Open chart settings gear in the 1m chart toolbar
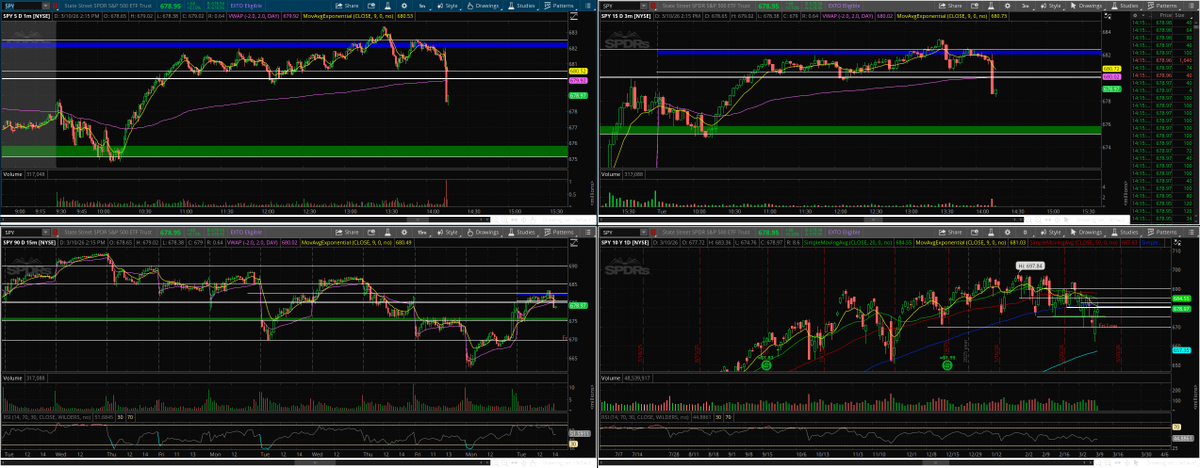 tap(404, 6)
